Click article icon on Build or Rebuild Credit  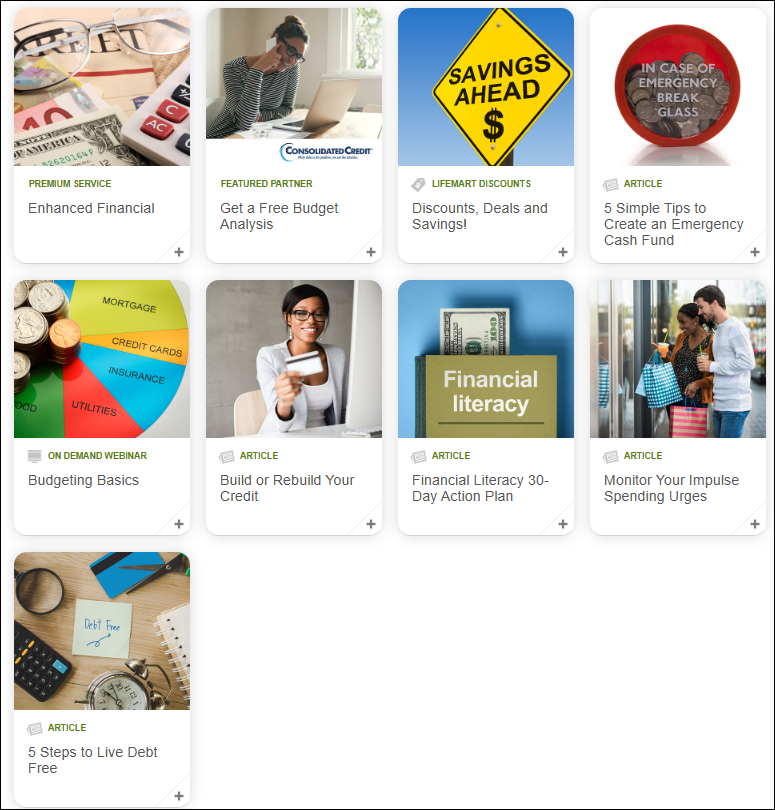226,456
